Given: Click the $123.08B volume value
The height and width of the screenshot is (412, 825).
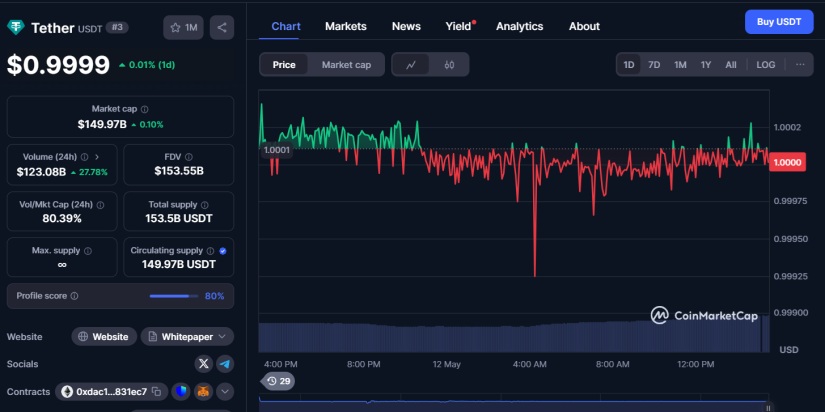Looking at the screenshot, I should [41, 172].
